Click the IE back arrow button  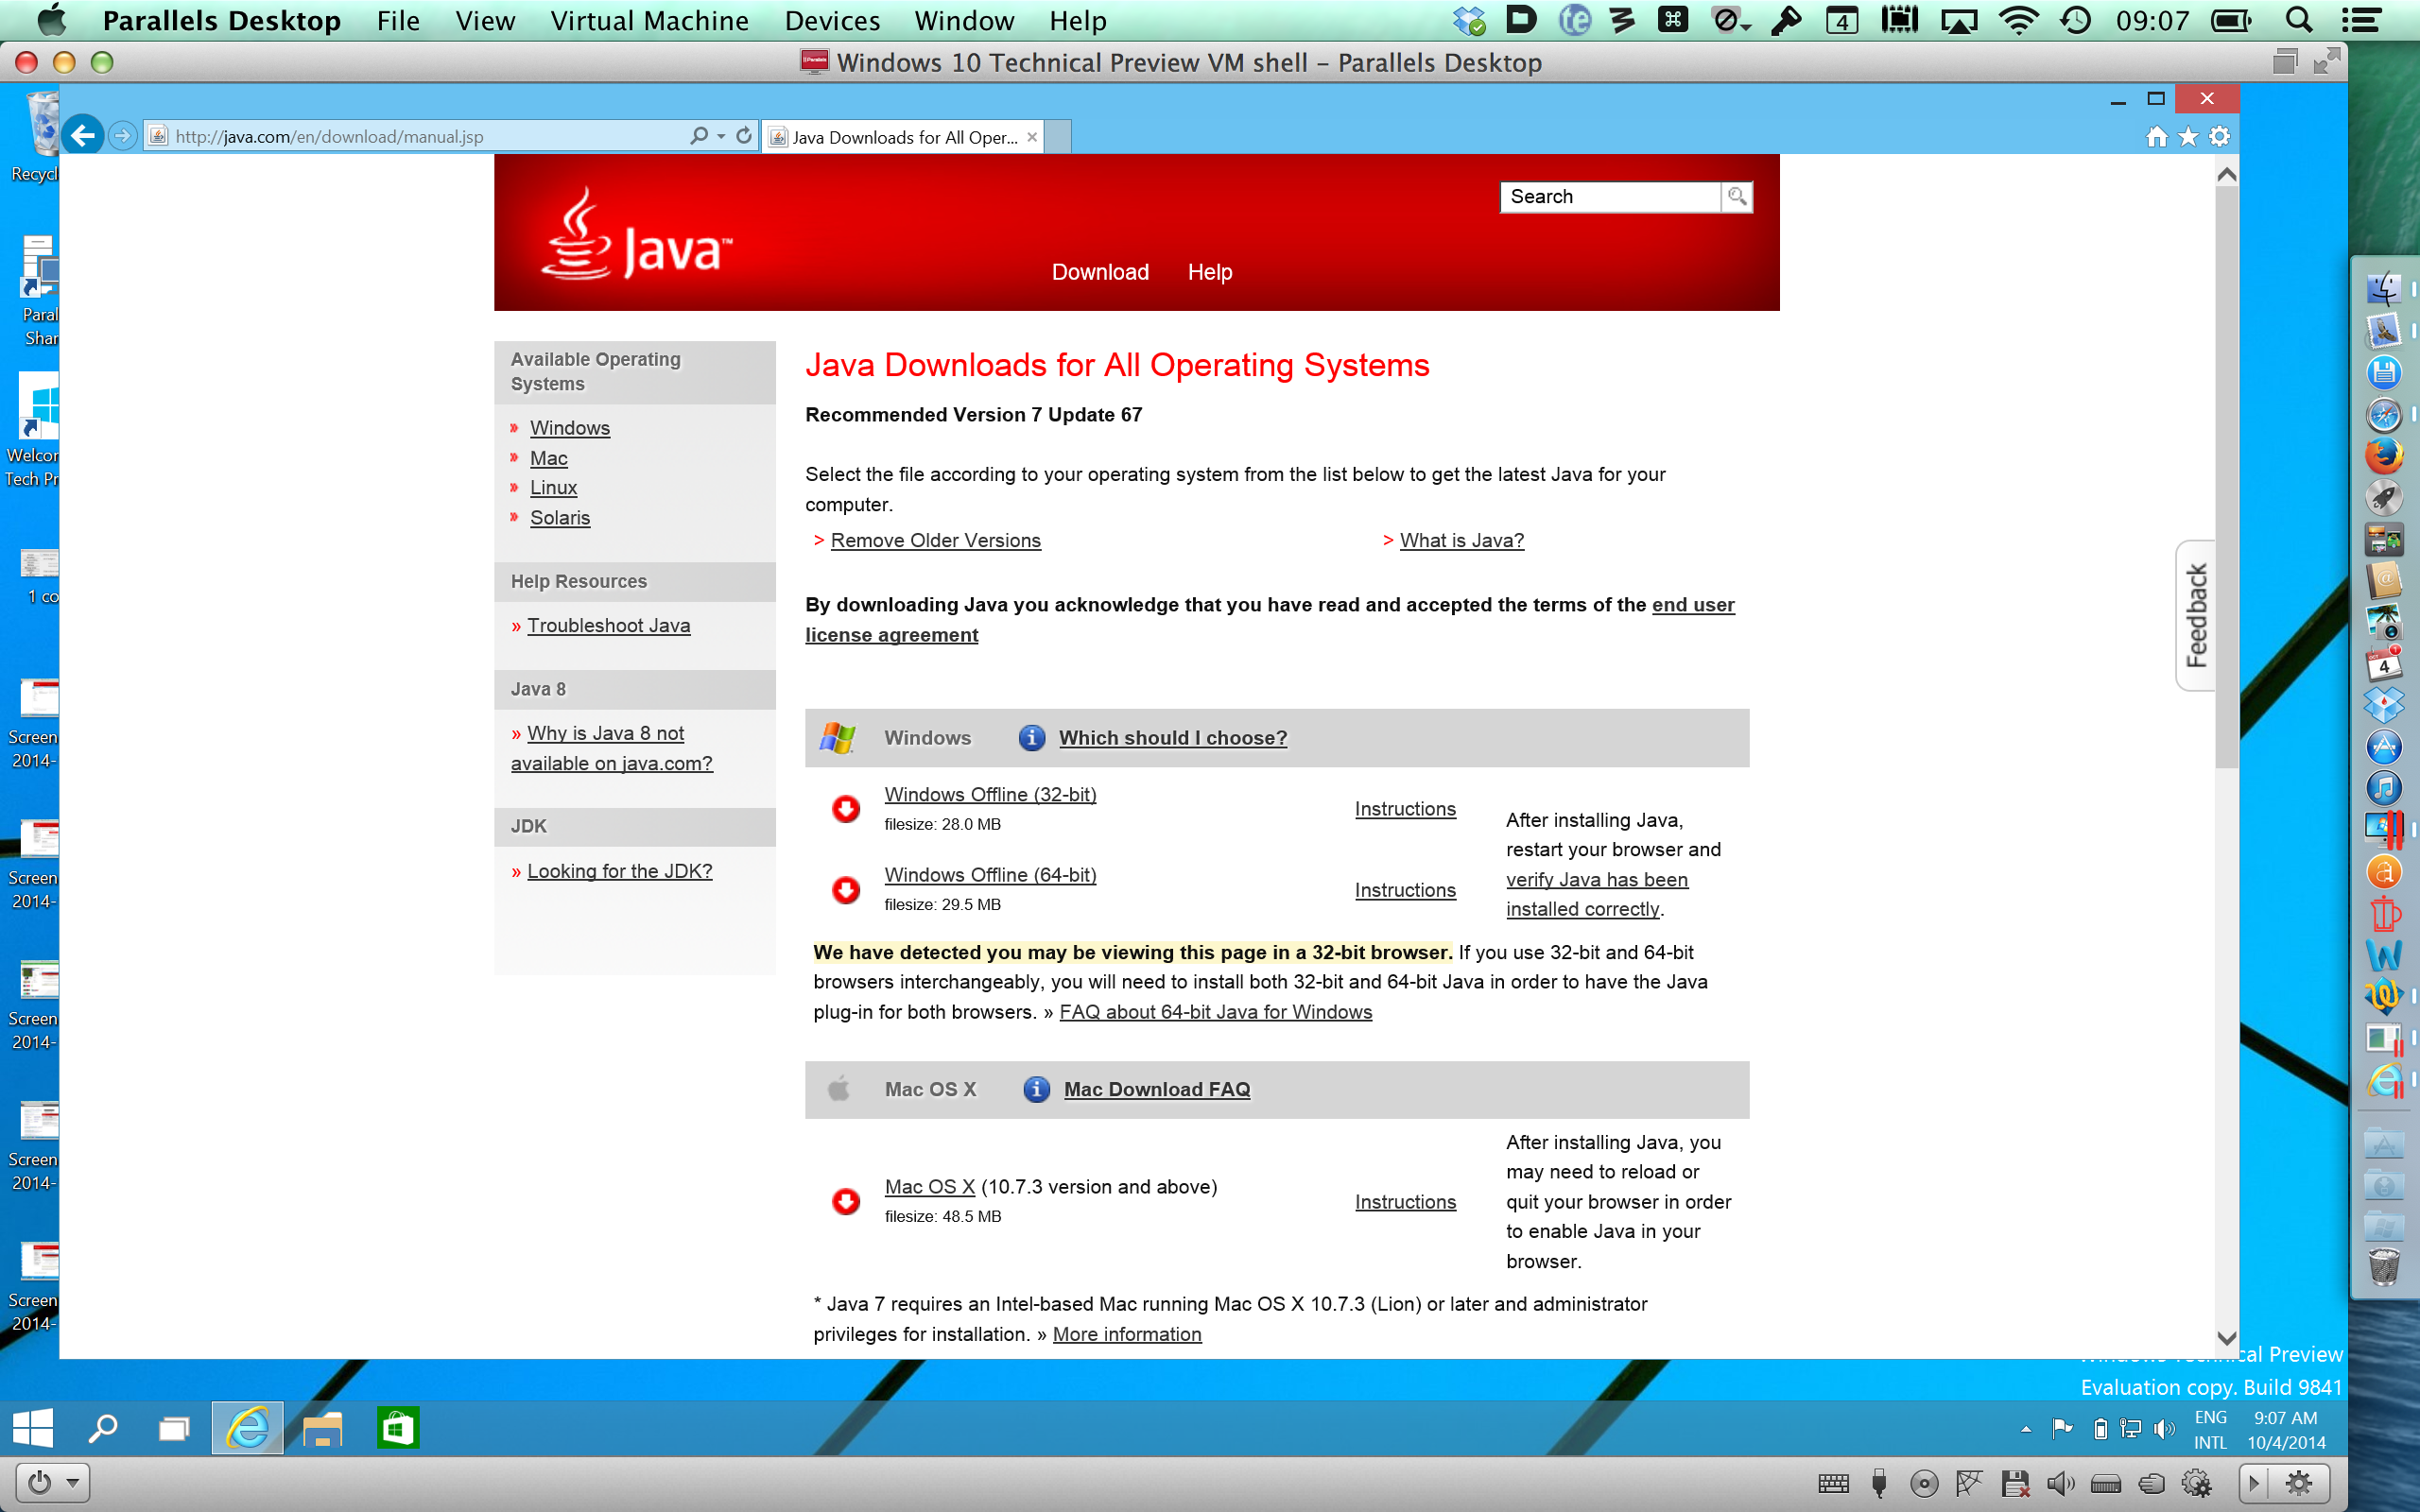[x=84, y=135]
